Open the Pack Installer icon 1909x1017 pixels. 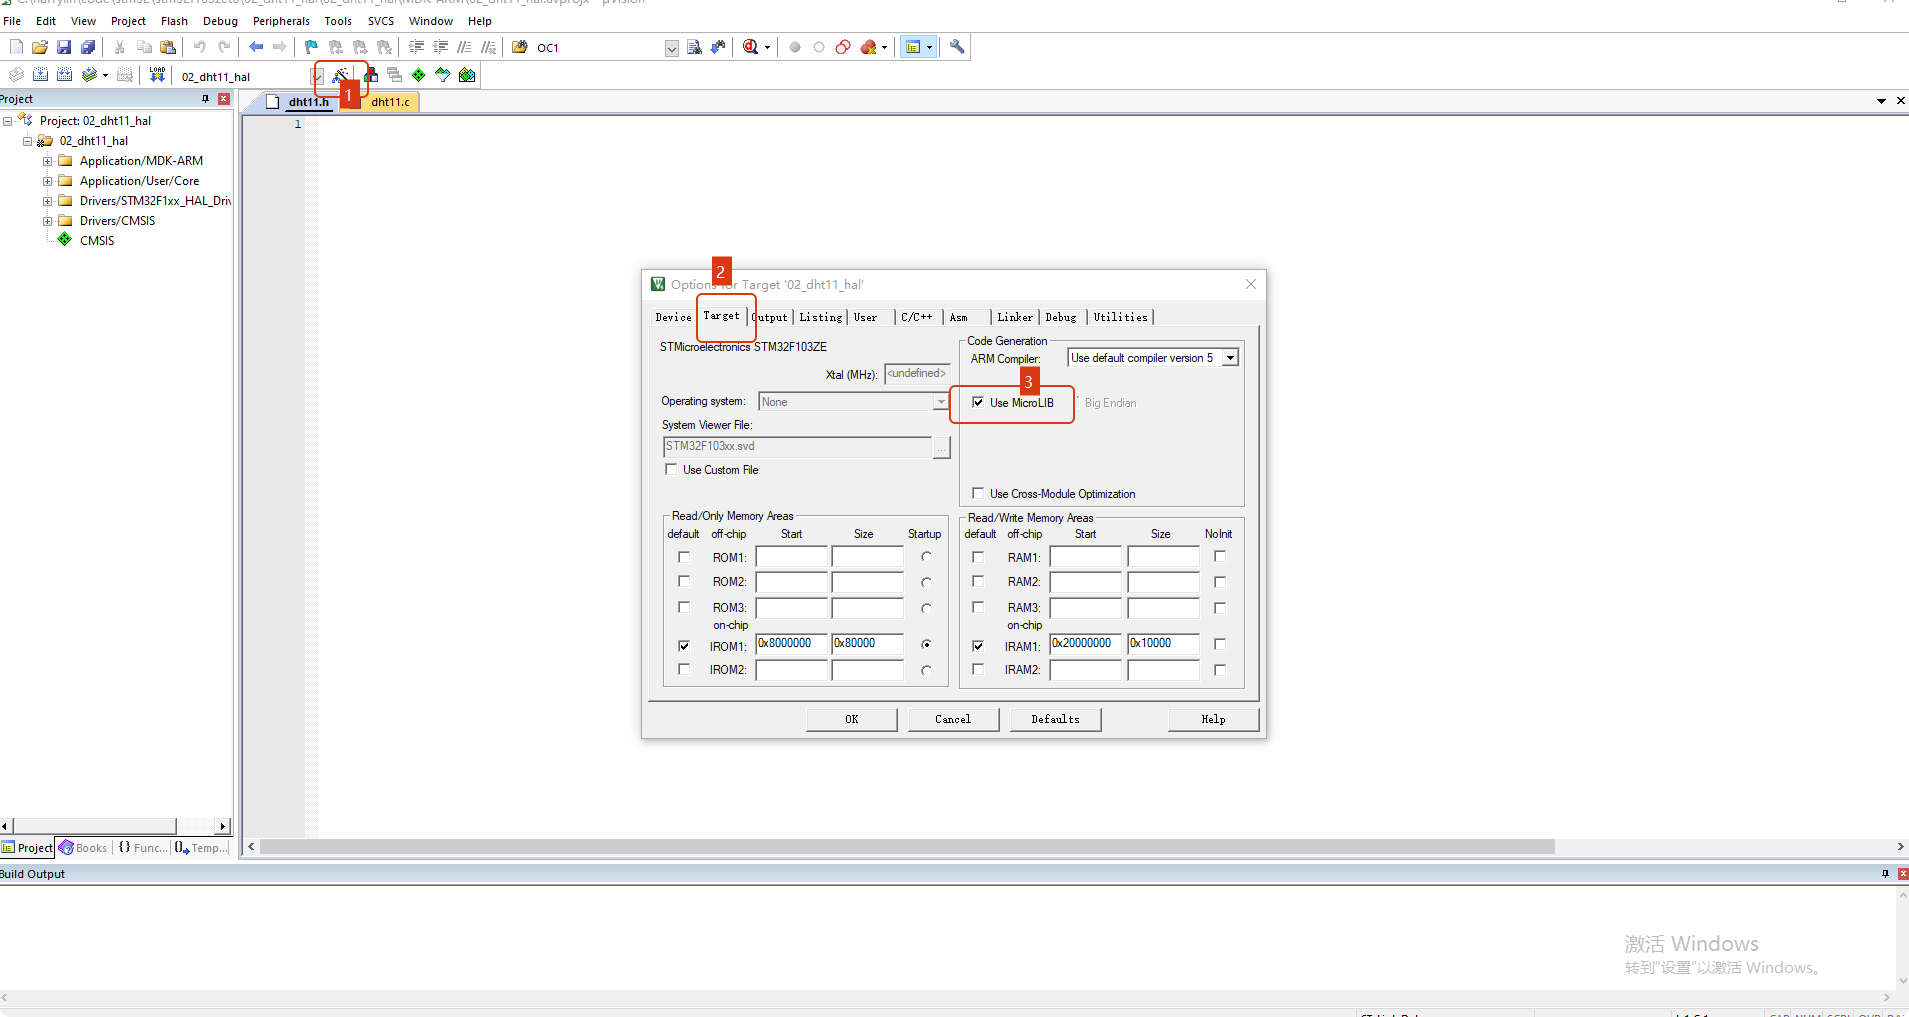tap(467, 75)
